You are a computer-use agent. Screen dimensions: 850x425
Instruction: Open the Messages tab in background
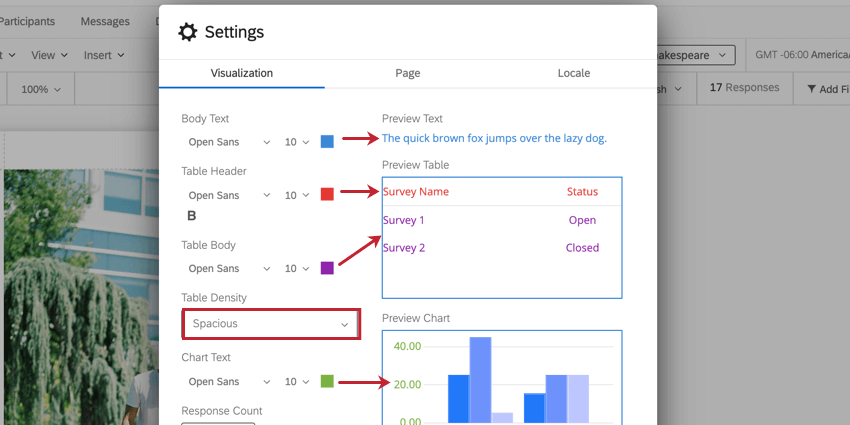[x=105, y=21]
